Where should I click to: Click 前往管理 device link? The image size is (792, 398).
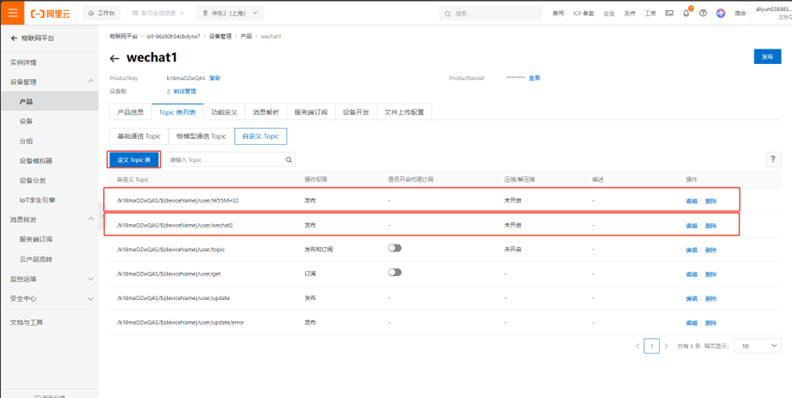[185, 91]
